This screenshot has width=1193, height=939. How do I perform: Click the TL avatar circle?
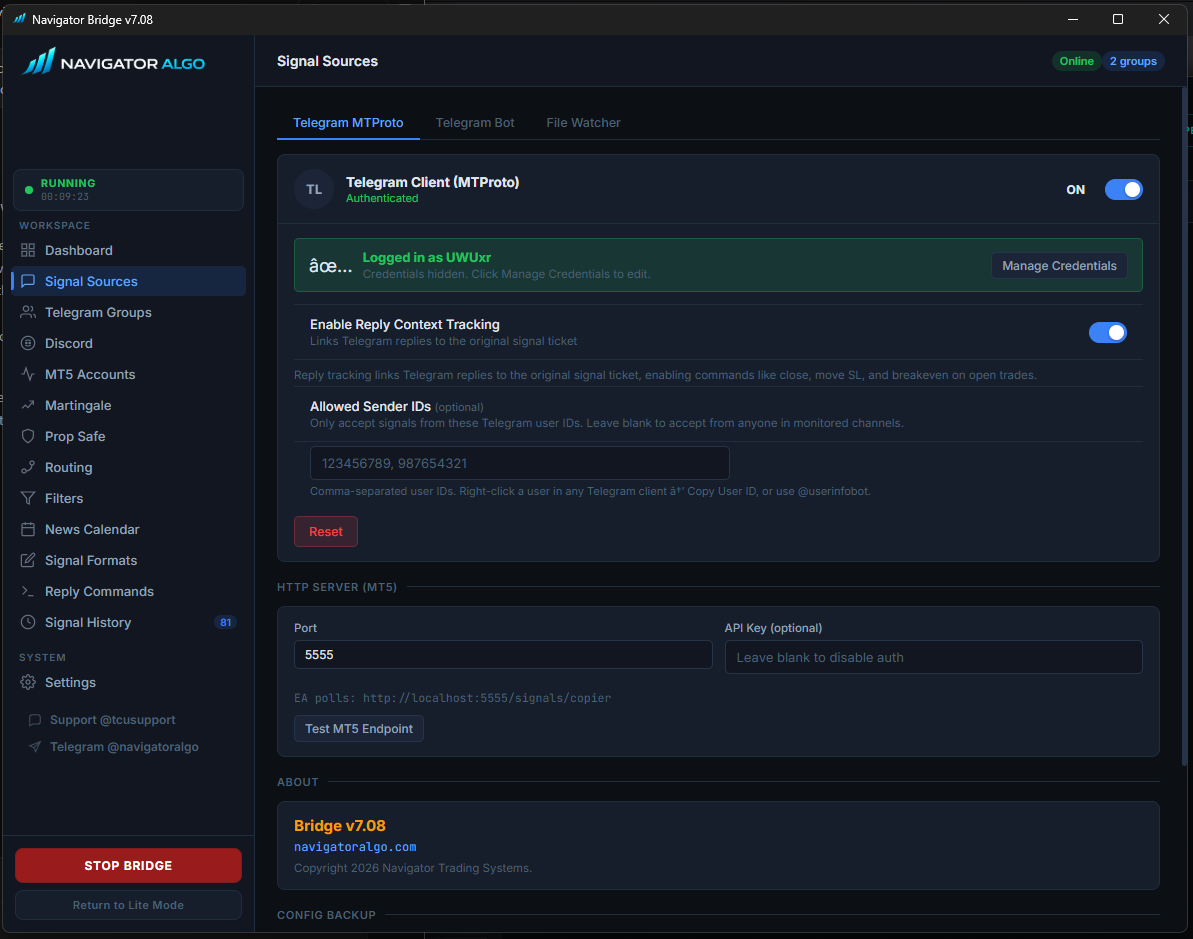[x=313, y=189]
